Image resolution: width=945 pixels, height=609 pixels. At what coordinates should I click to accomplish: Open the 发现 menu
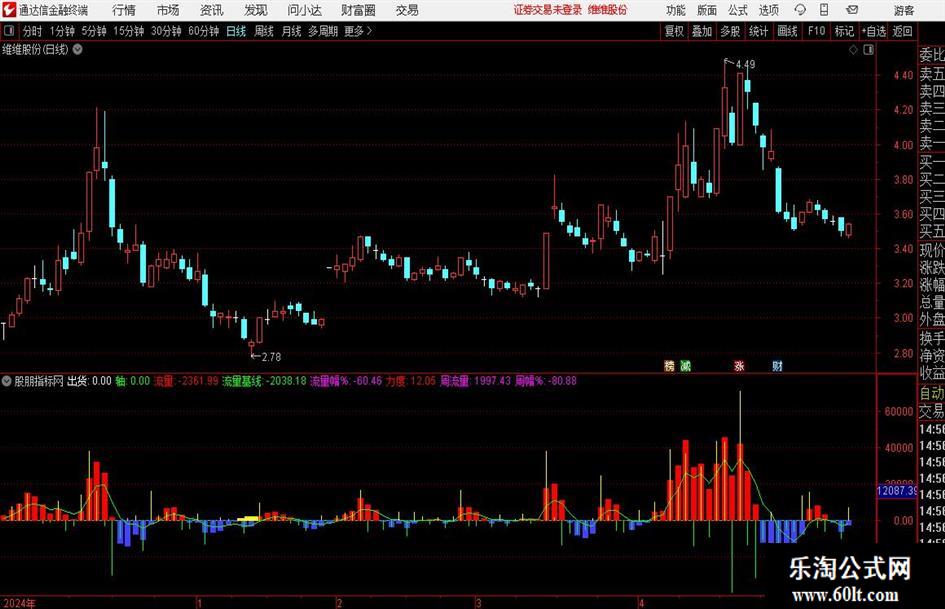[256, 10]
